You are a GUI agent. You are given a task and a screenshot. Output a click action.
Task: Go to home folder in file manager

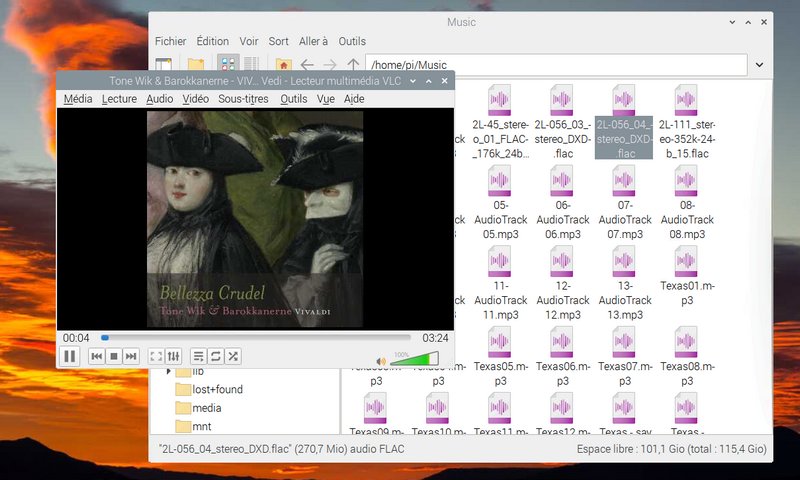pos(284,64)
